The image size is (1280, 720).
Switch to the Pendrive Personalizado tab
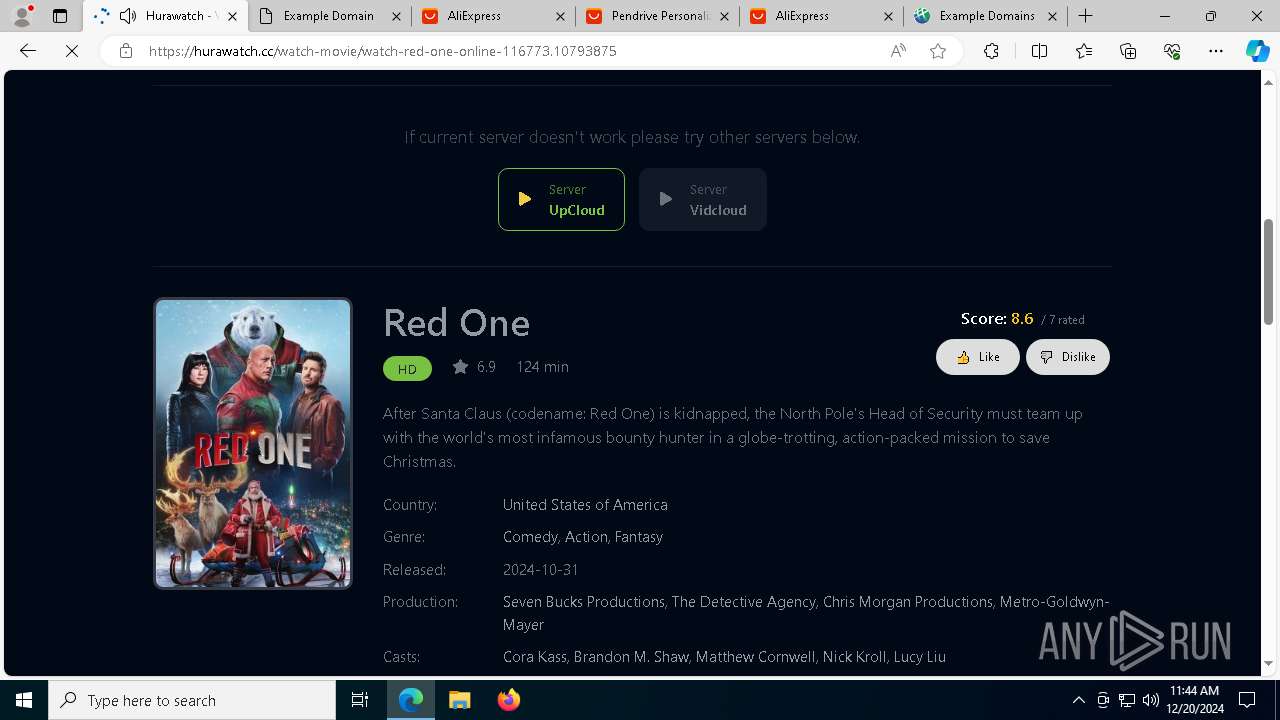657,16
